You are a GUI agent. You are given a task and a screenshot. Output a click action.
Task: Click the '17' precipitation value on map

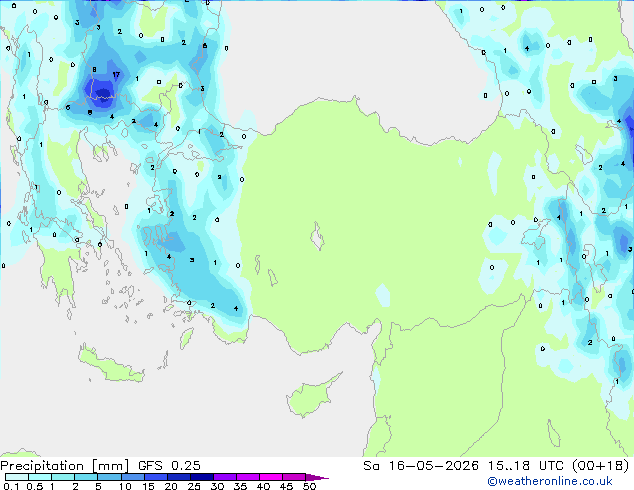coord(116,75)
